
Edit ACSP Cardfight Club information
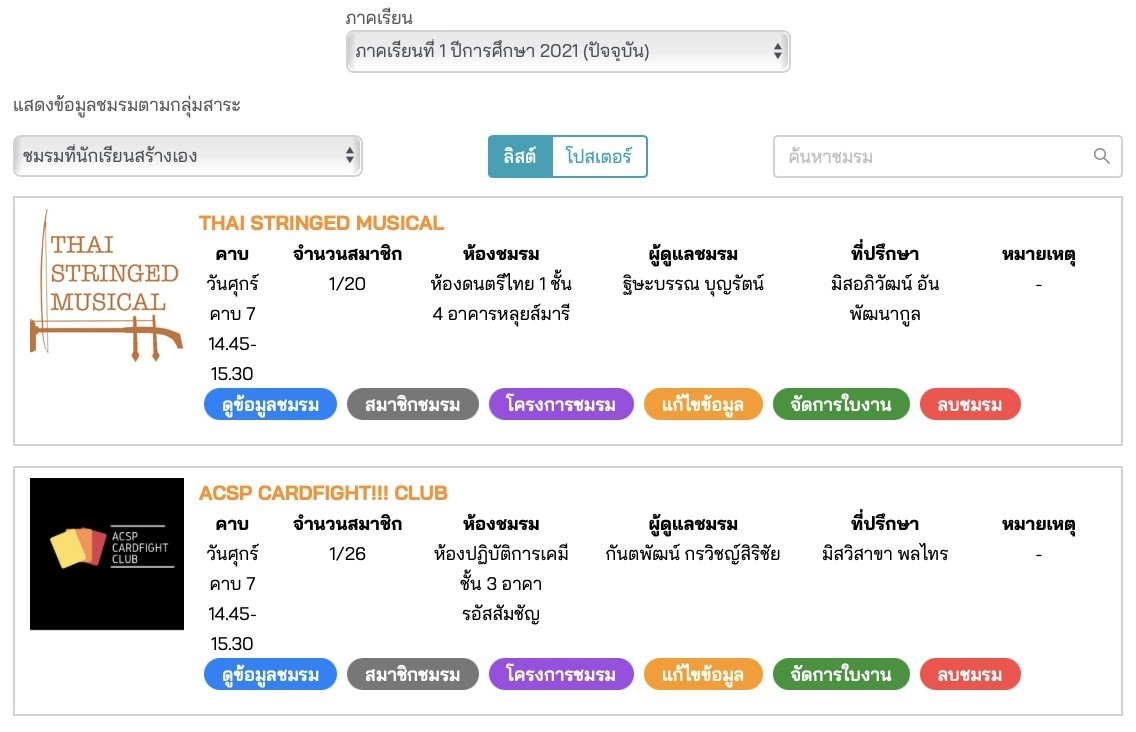703,675
